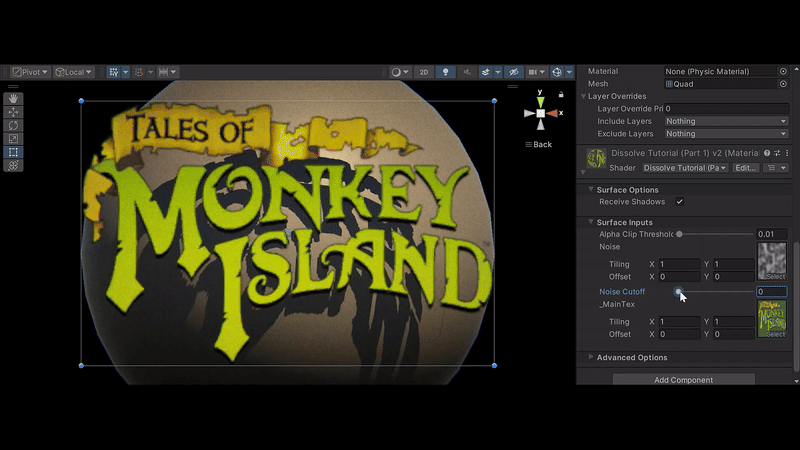Uncheck the Receive Shadows checkbox
Screen dimensions: 800x450
click(680, 202)
